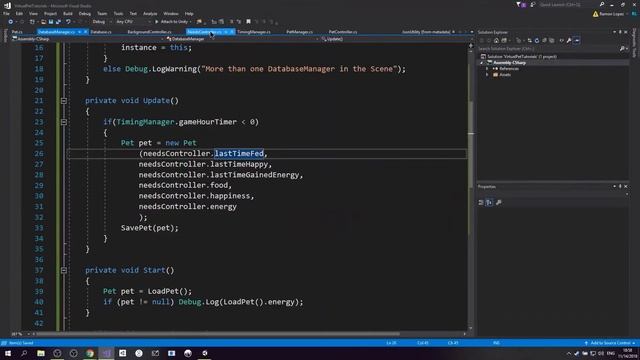Click the account warning triangle icon

click(x=596, y=14)
